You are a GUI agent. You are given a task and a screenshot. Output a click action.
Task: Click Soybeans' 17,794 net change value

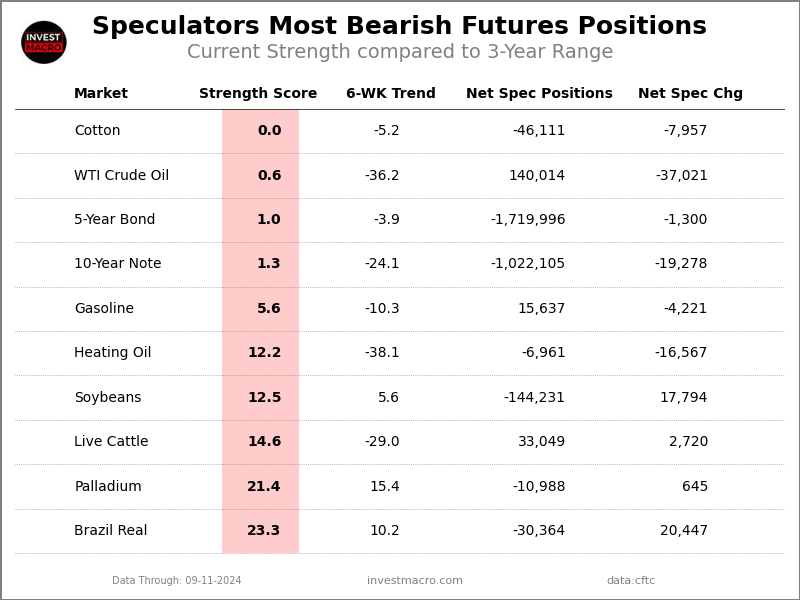[683, 398]
